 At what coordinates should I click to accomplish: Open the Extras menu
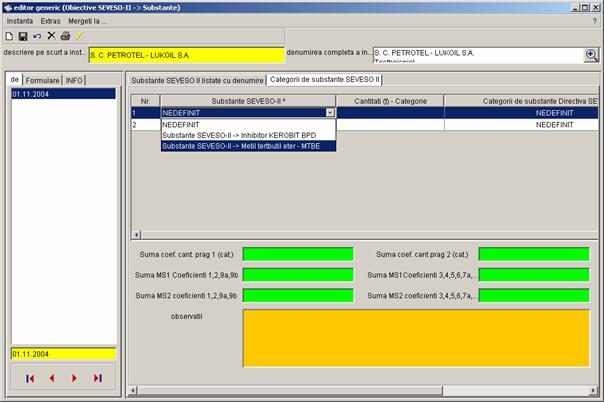51,20
